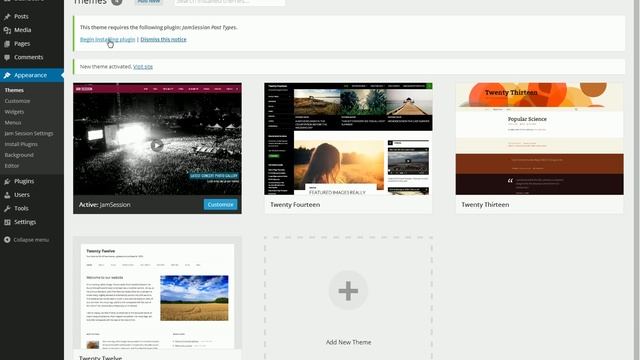
Task: Click the Settings menu label
Action: tap(25, 222)
